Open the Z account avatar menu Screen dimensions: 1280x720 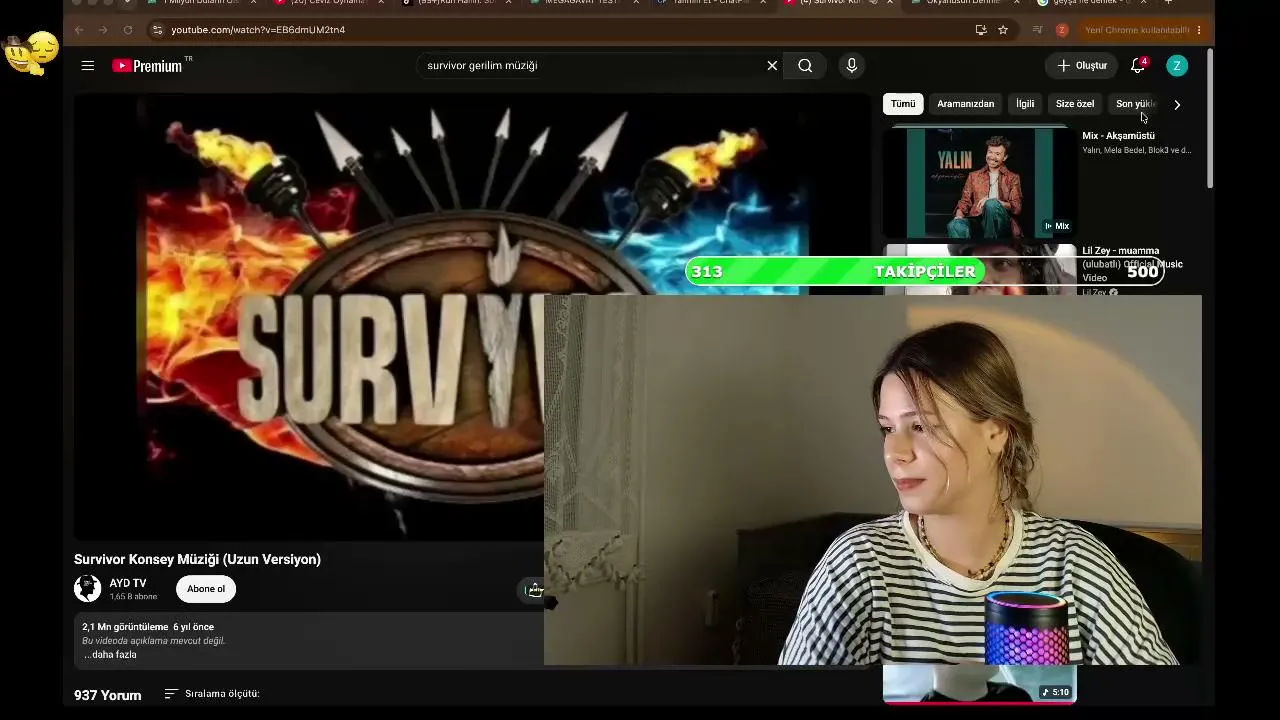click(x=1177, y=66)
